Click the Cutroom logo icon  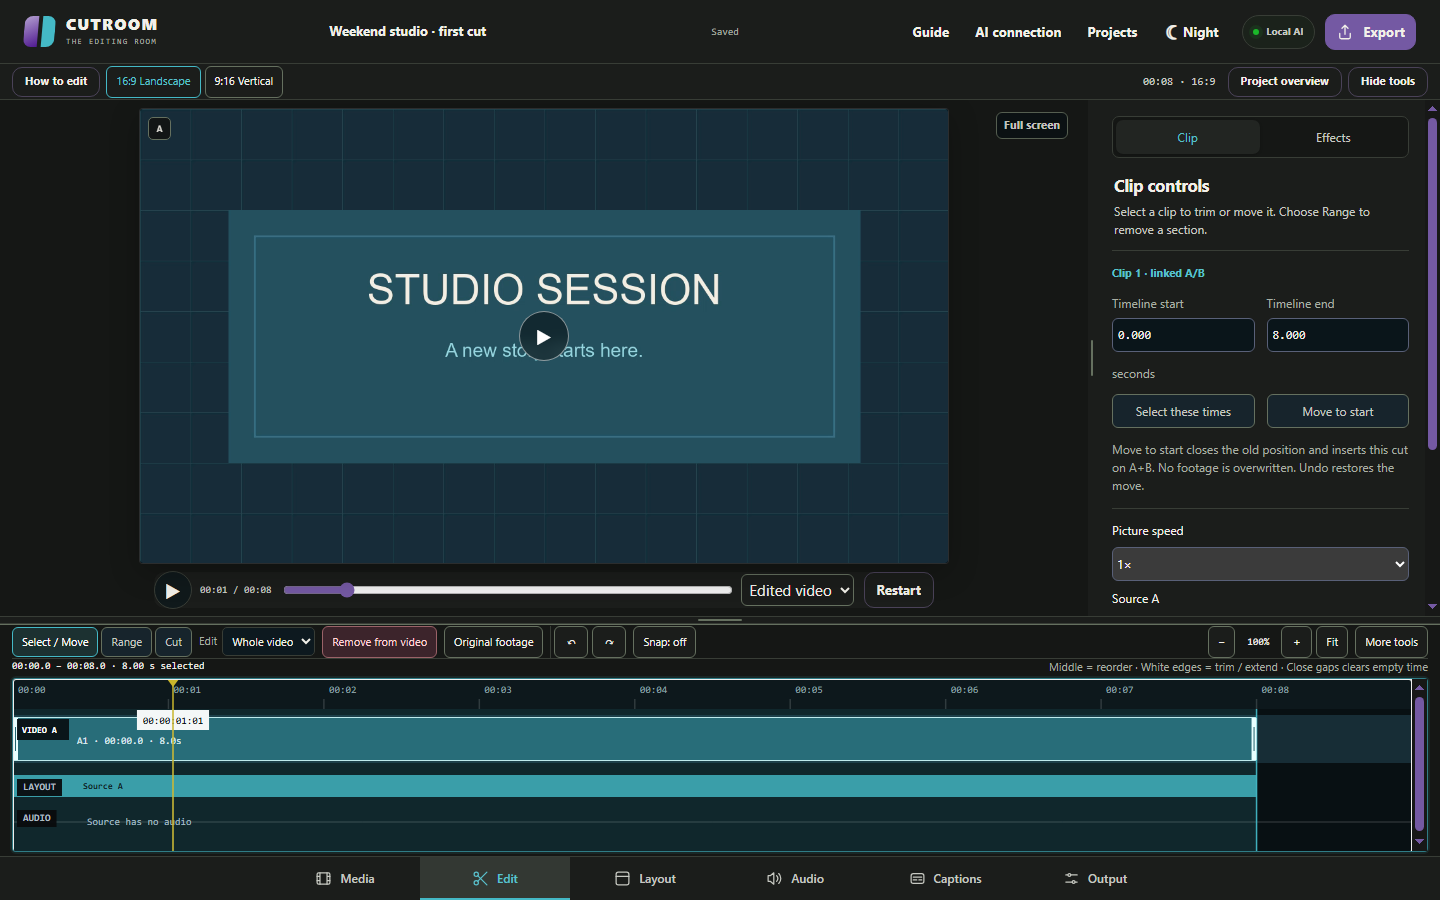coord(40,31)
